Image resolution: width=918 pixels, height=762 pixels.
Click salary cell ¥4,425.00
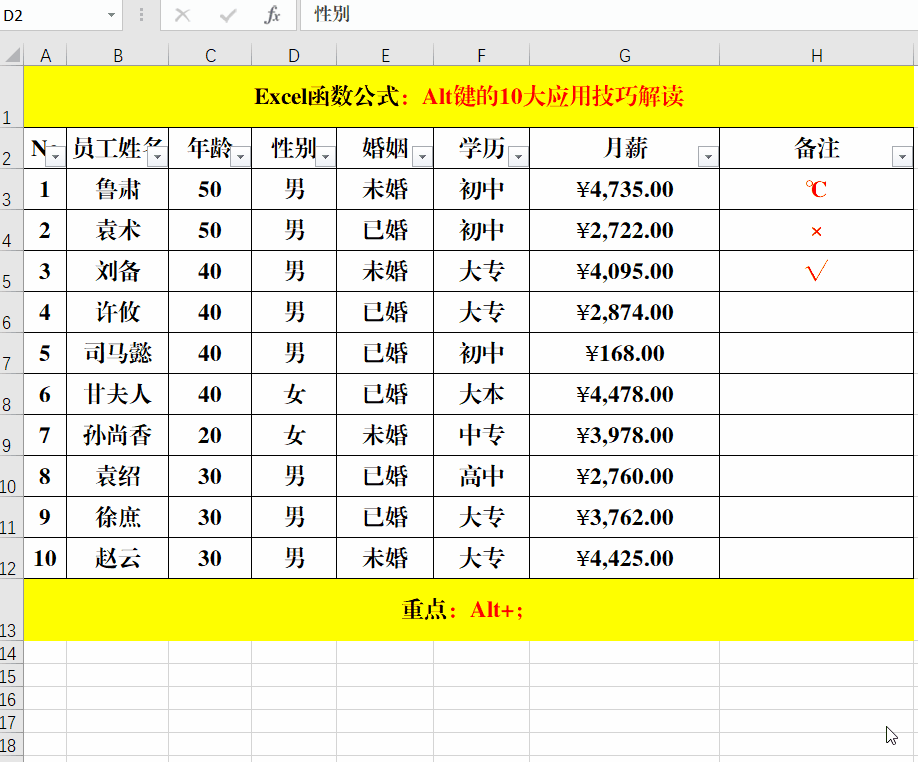coord(625,558)
